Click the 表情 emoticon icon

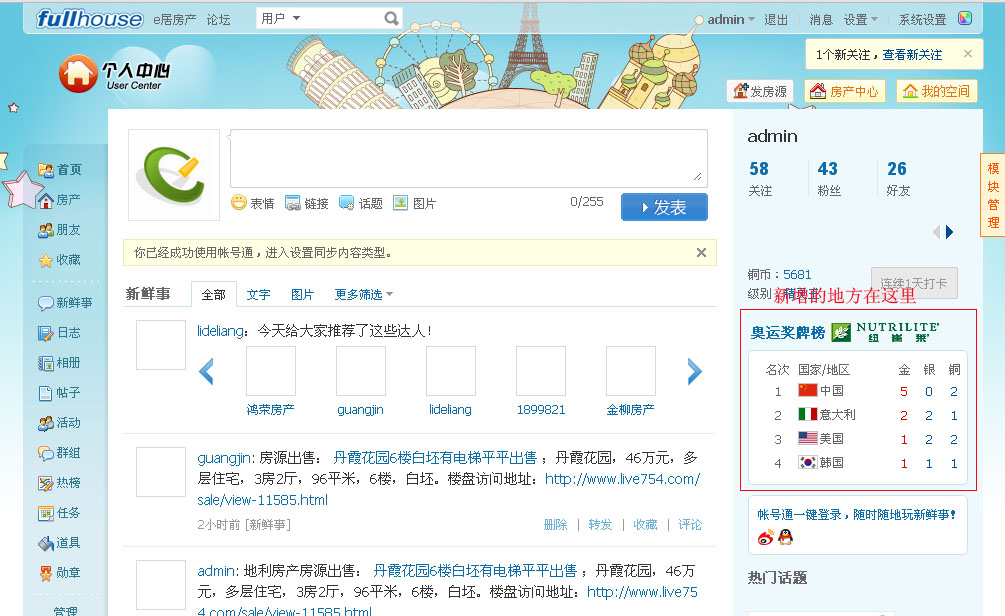coord(239,203)
